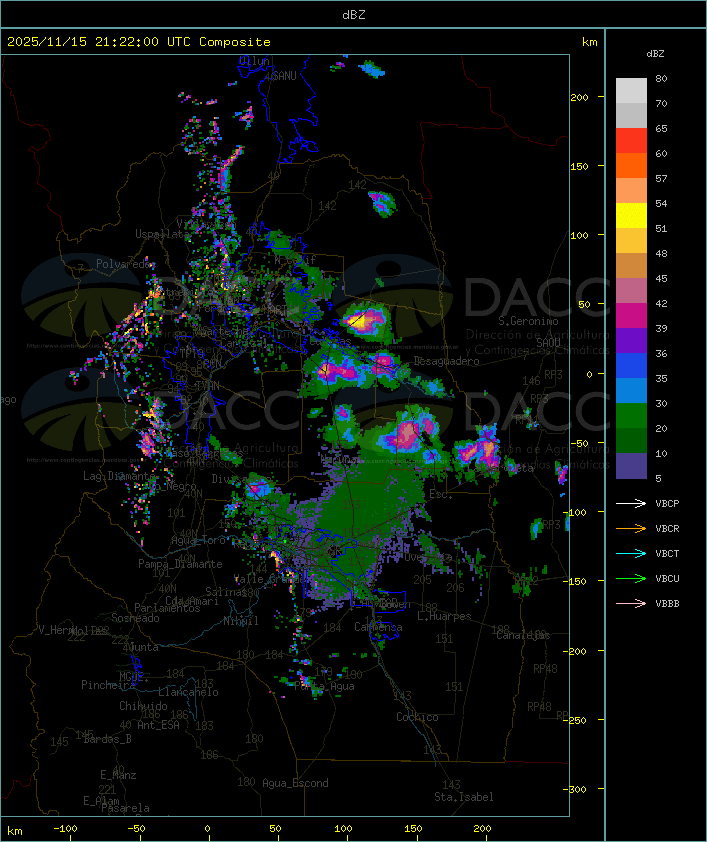The image size is (707, 842).
Task: Click the Pasarela map label
Action: pyautogui.click(x=125, y=808)
